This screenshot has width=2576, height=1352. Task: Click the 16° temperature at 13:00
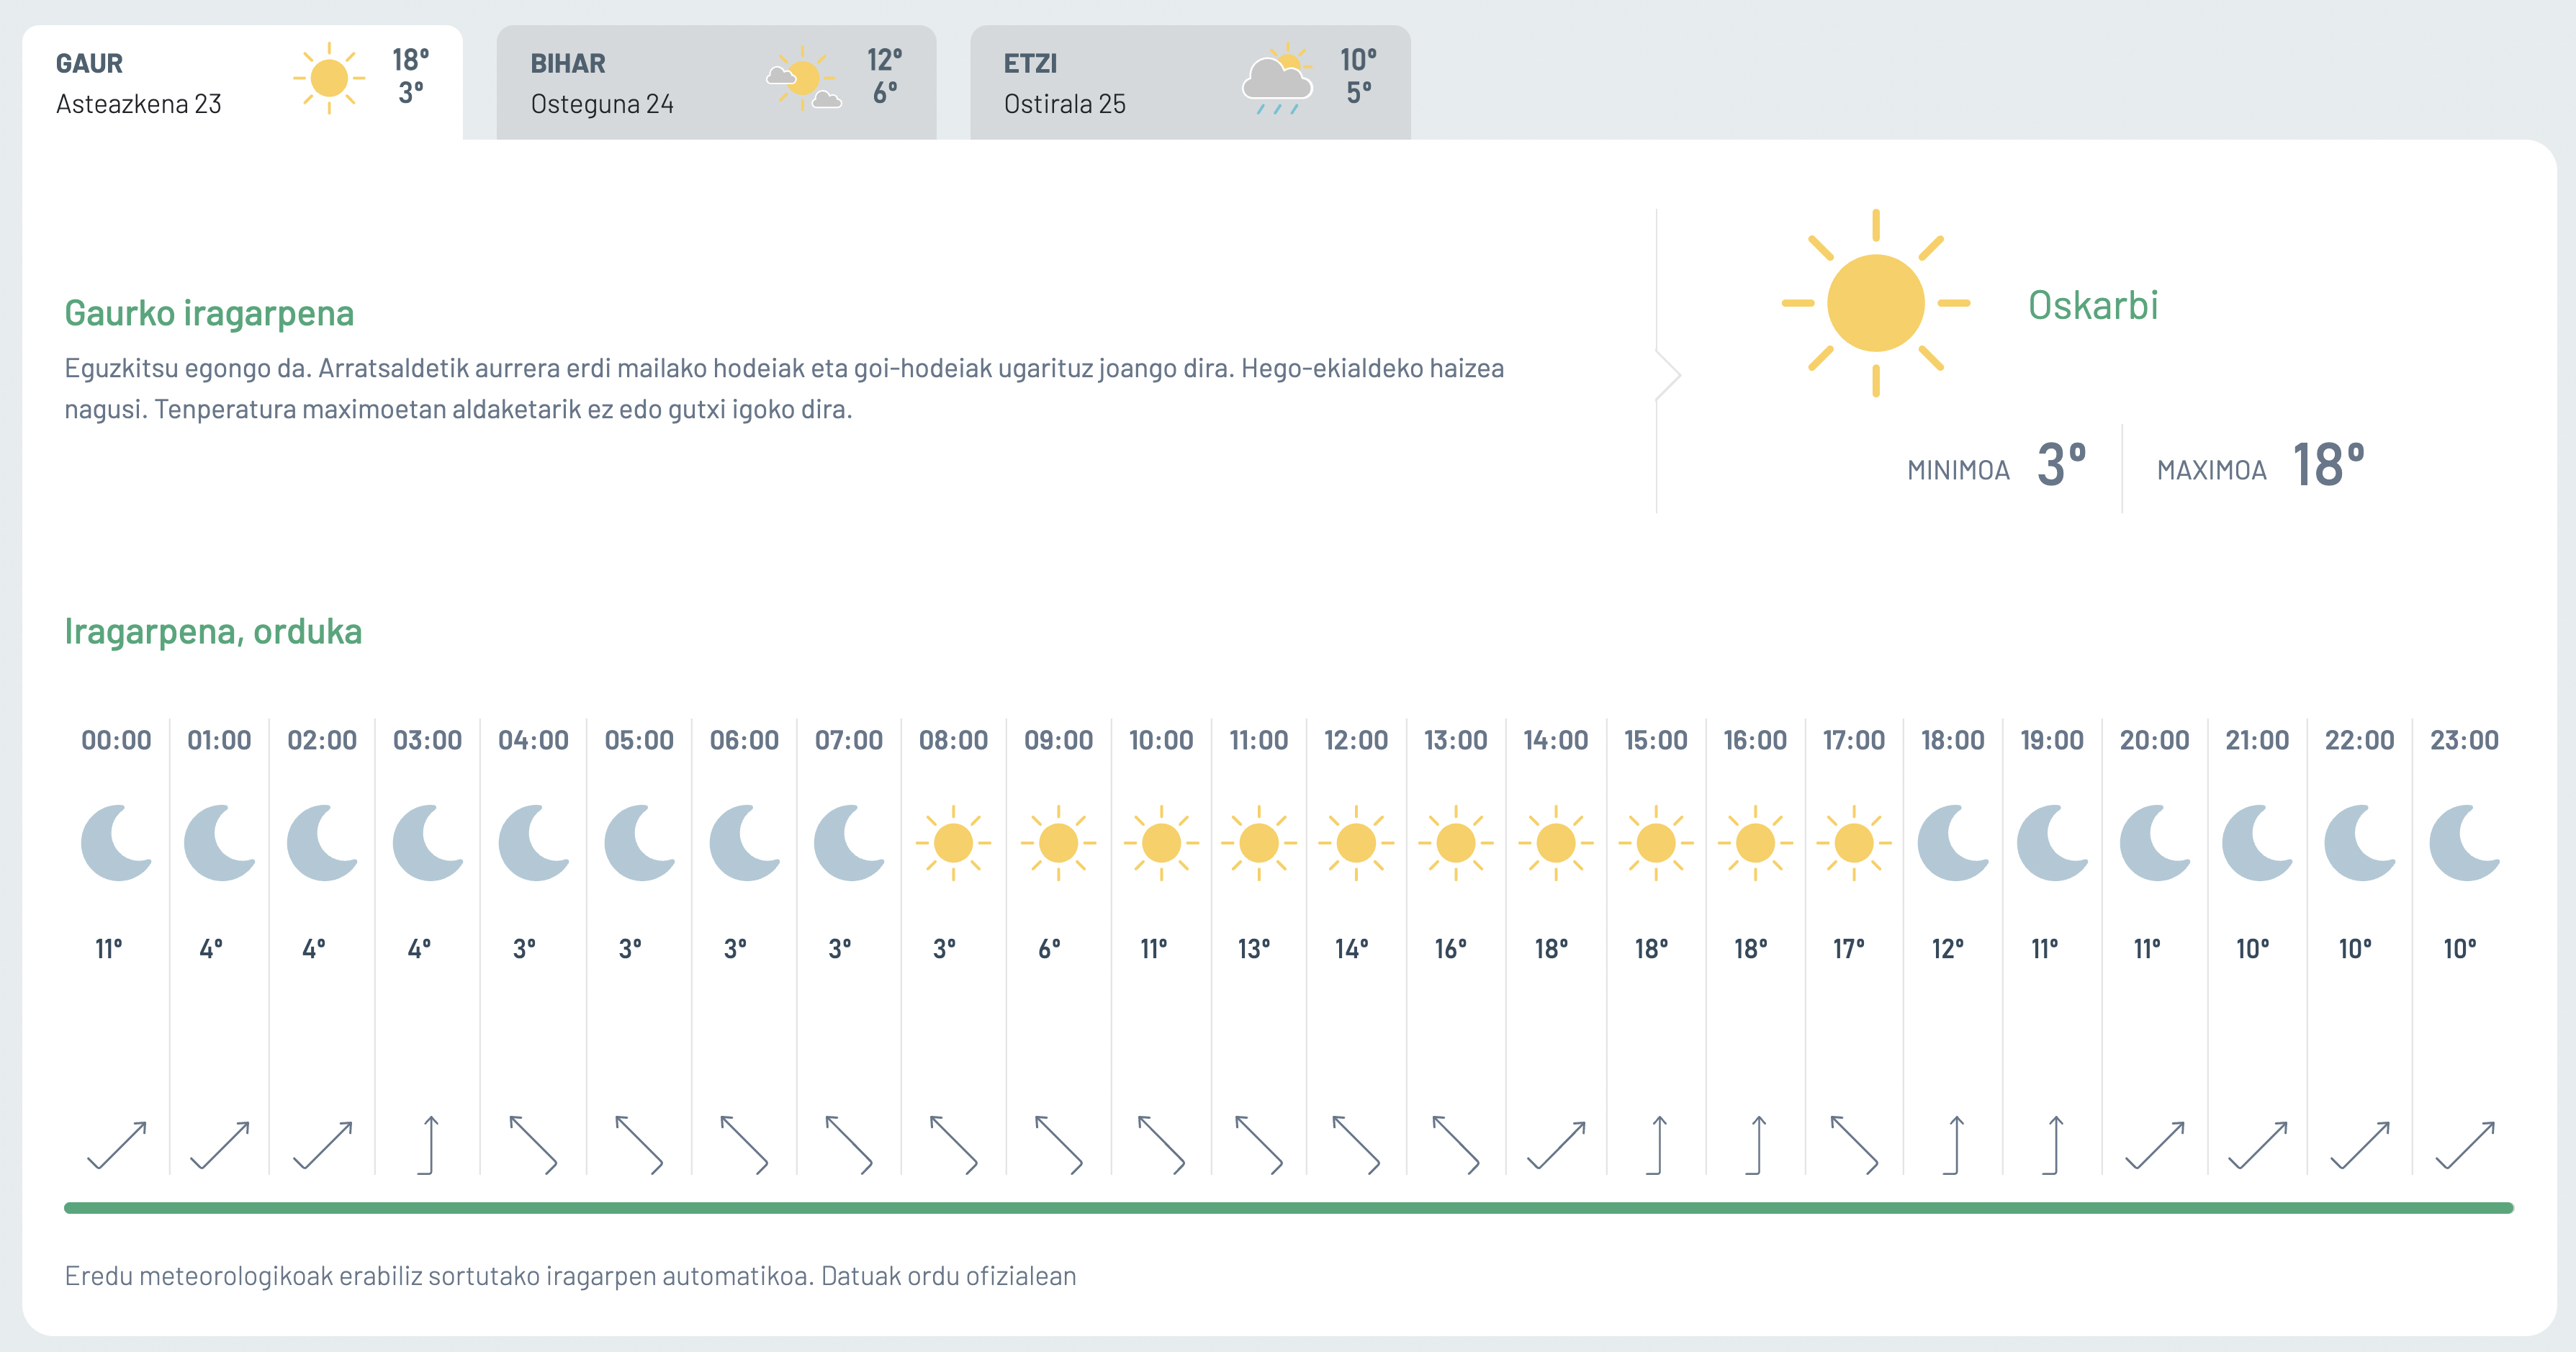click(1451, 949)
